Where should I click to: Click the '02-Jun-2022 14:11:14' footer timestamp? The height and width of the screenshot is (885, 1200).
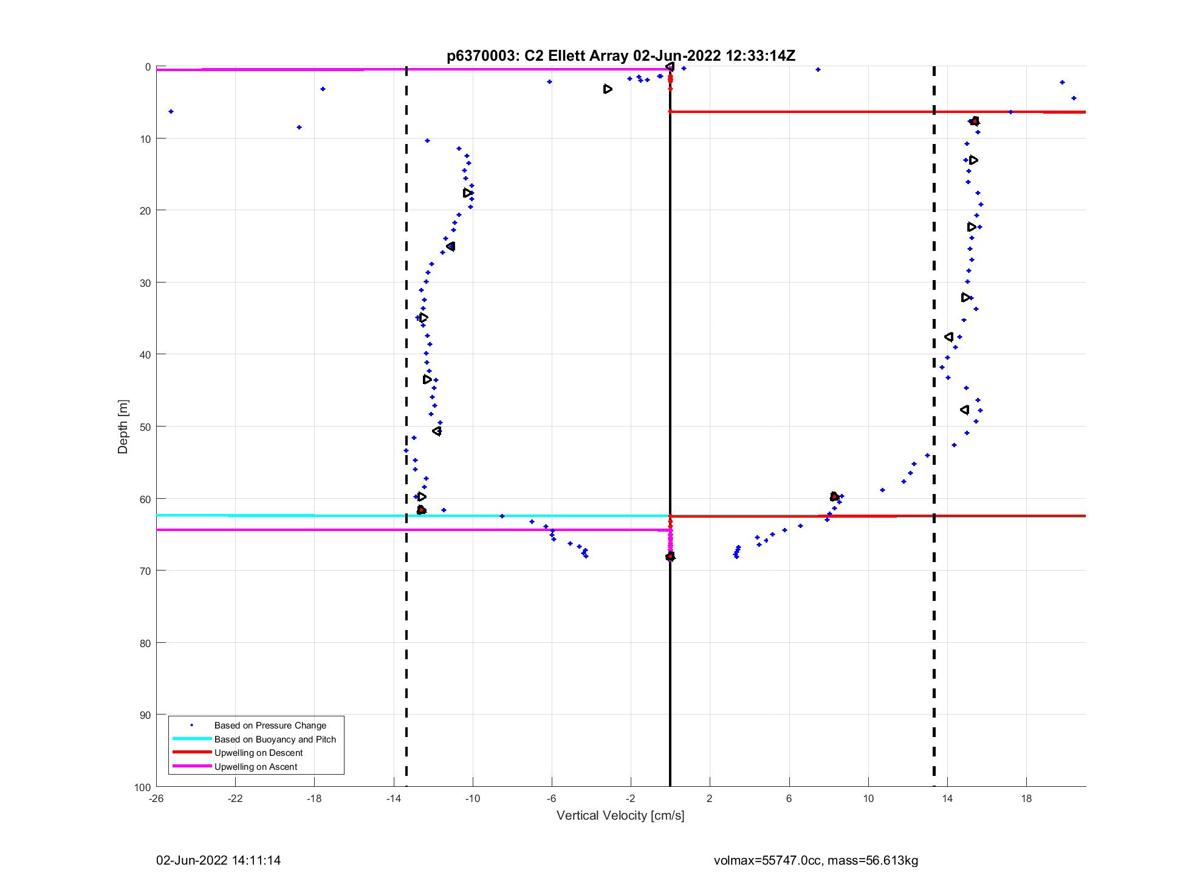point(218,860)
